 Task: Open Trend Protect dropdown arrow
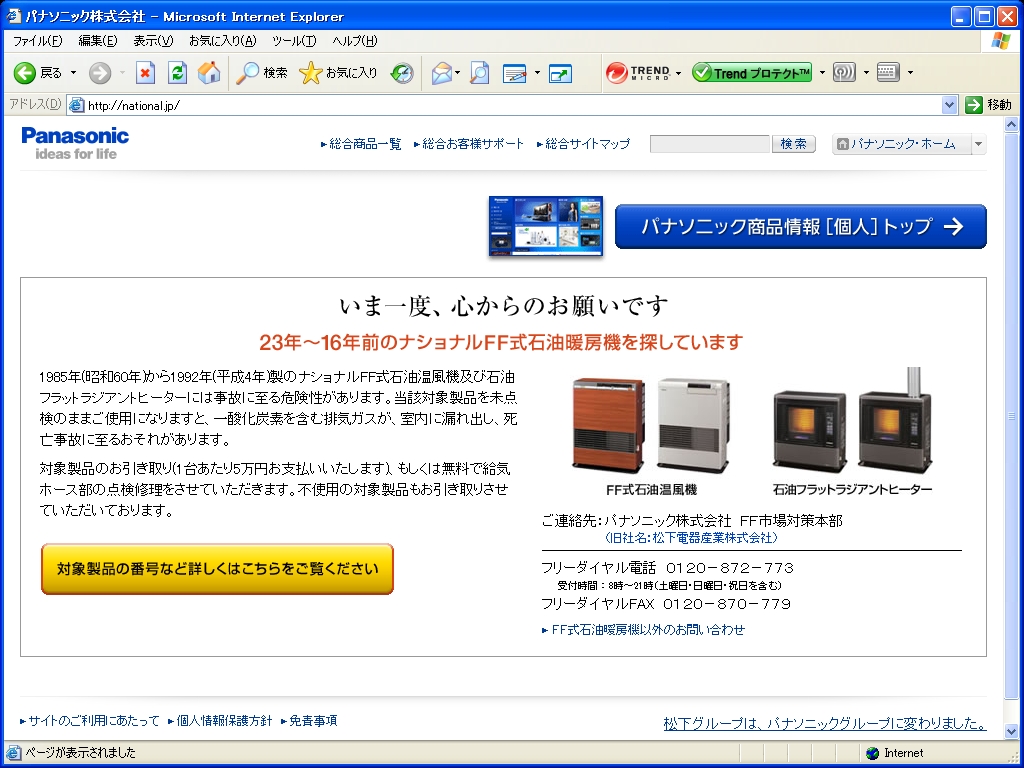822,72
